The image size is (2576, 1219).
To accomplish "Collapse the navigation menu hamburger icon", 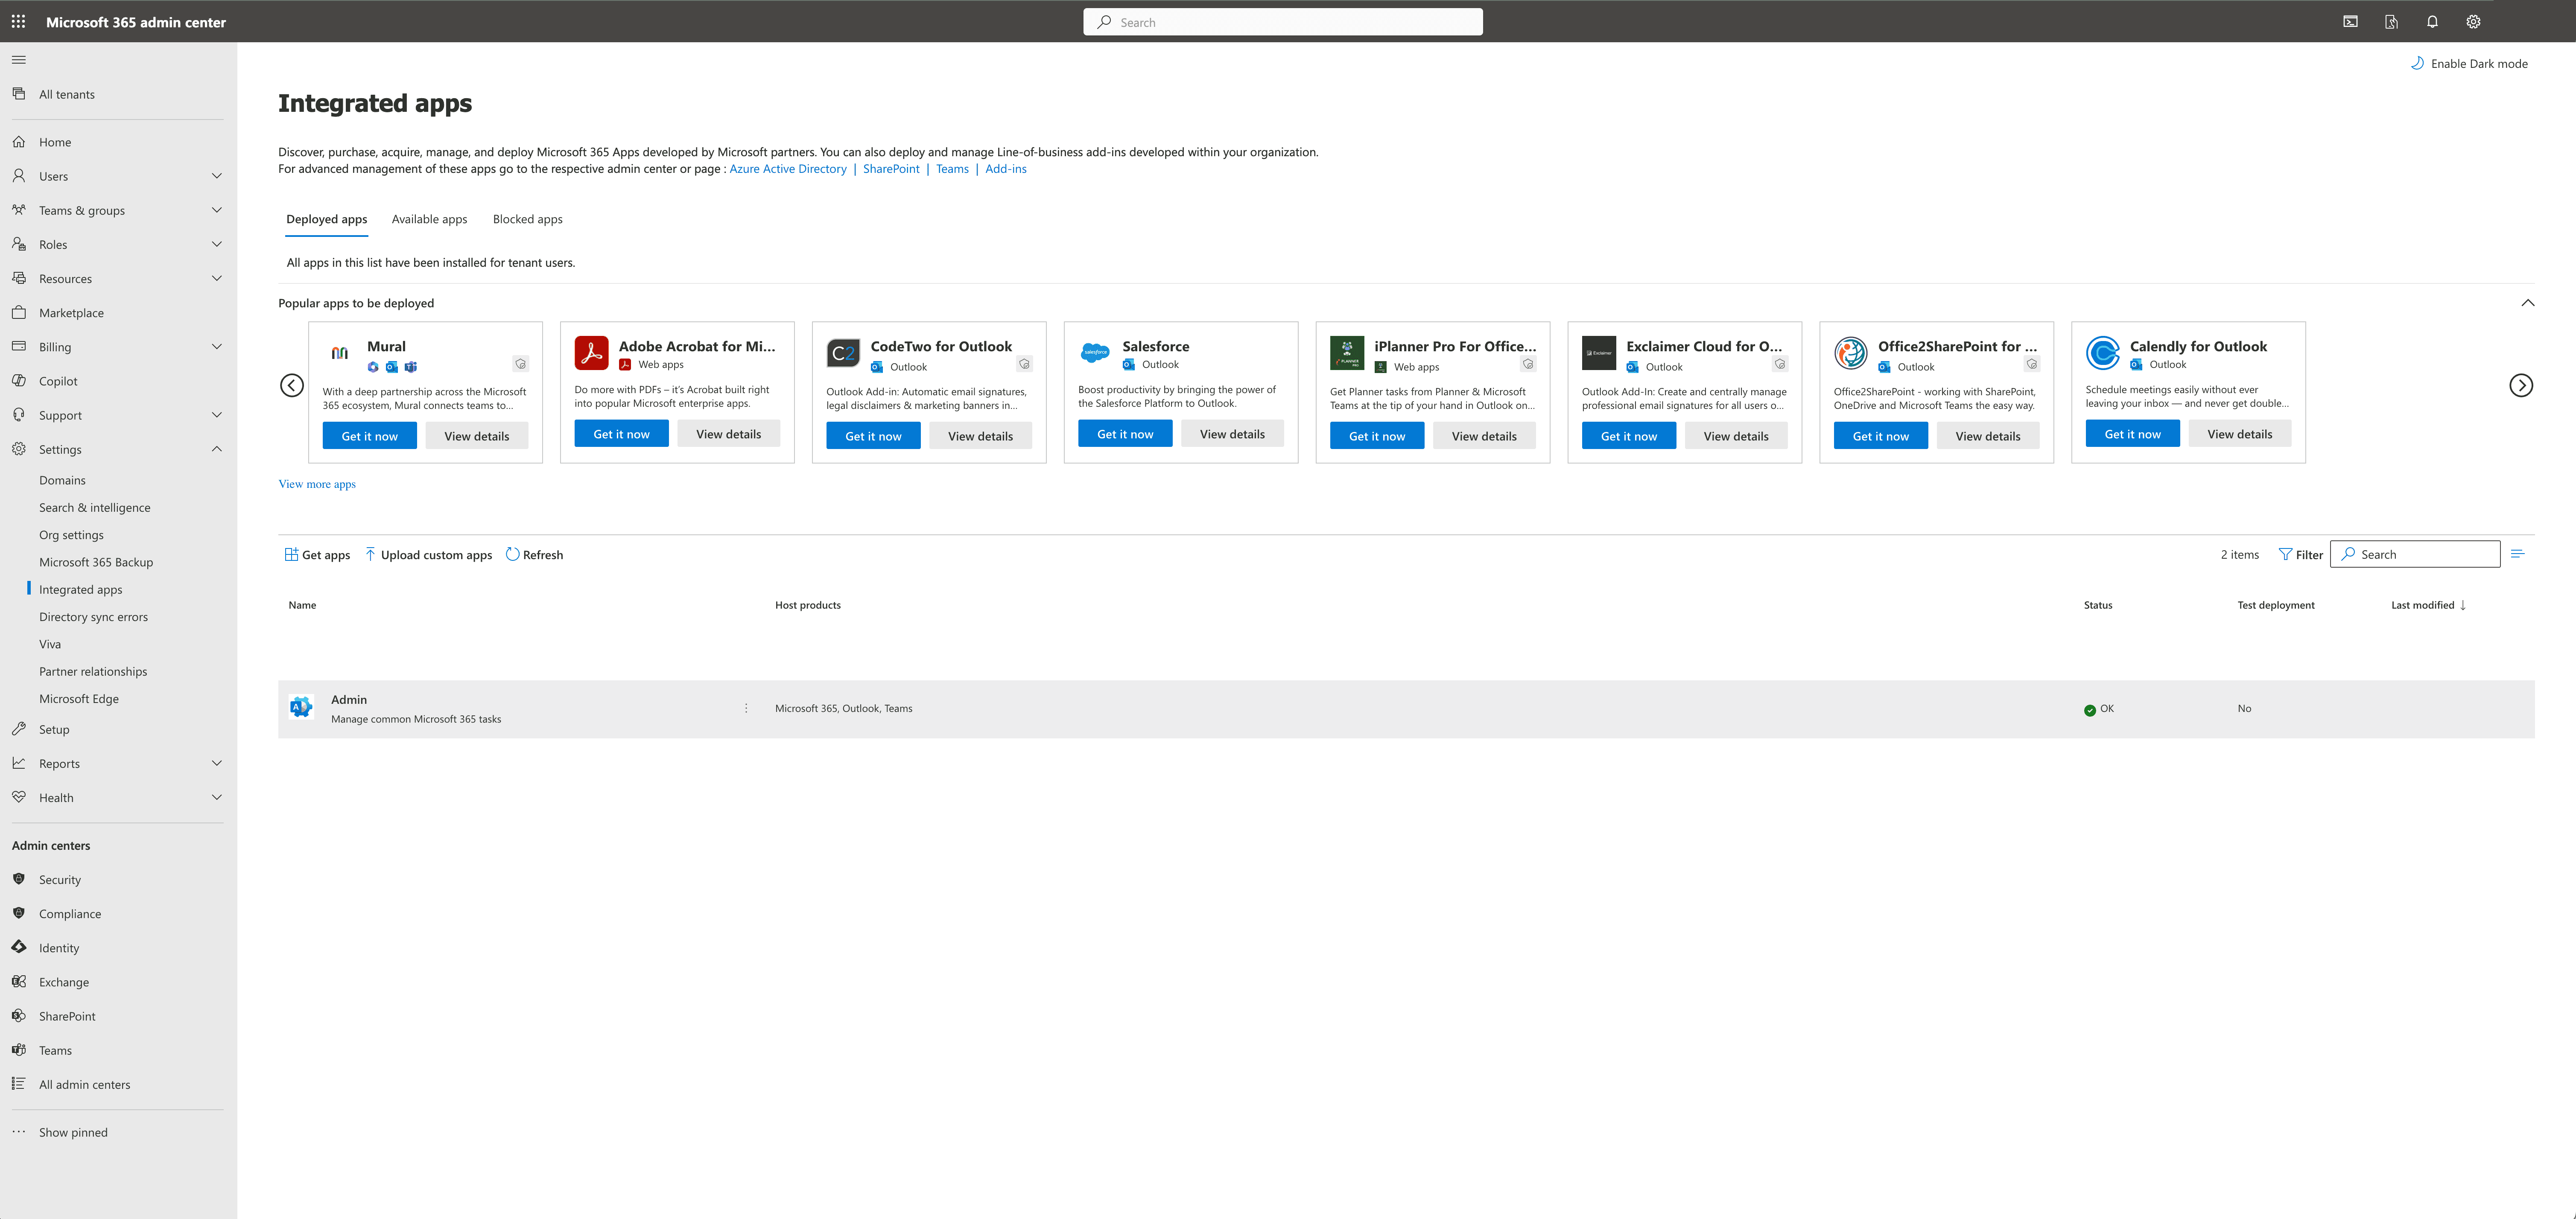I will [19, 60].
